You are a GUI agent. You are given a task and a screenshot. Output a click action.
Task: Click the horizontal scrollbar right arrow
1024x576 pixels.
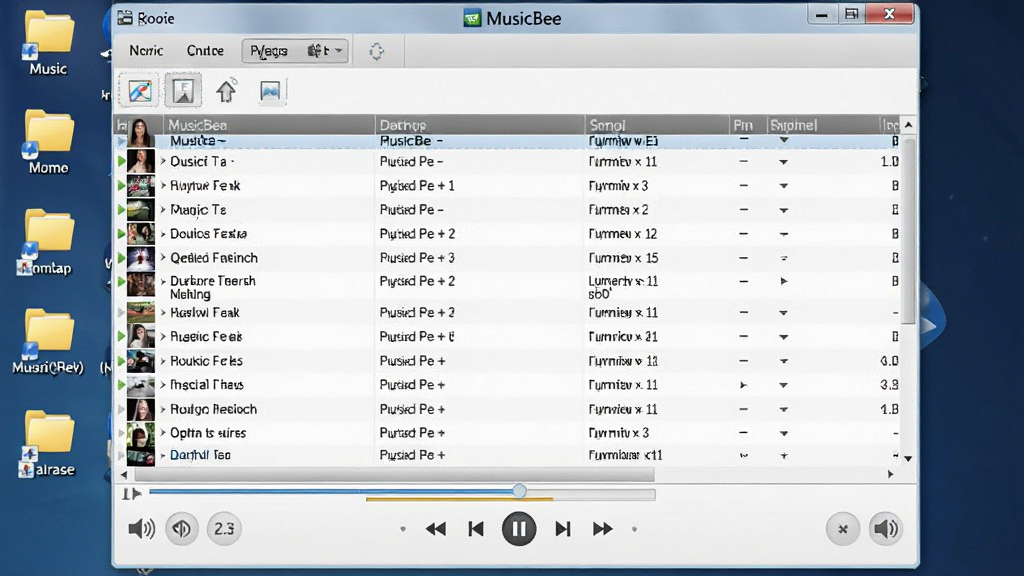(x=890, y=475)
